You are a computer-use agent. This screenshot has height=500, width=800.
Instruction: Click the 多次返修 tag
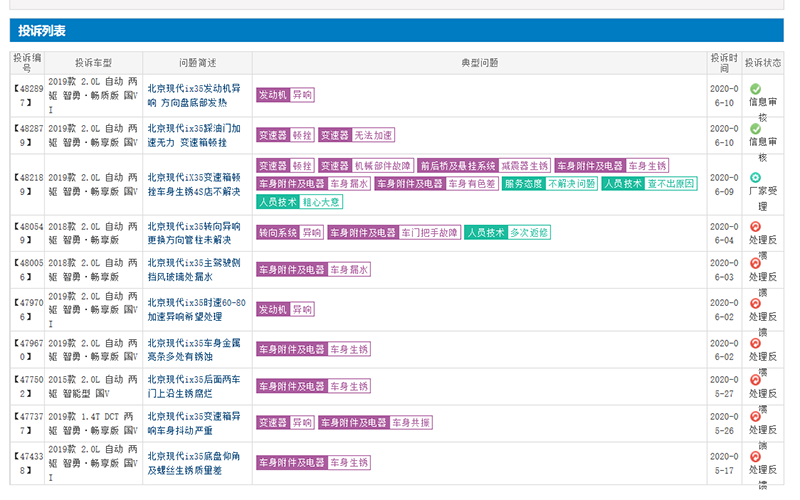(528, 233)
